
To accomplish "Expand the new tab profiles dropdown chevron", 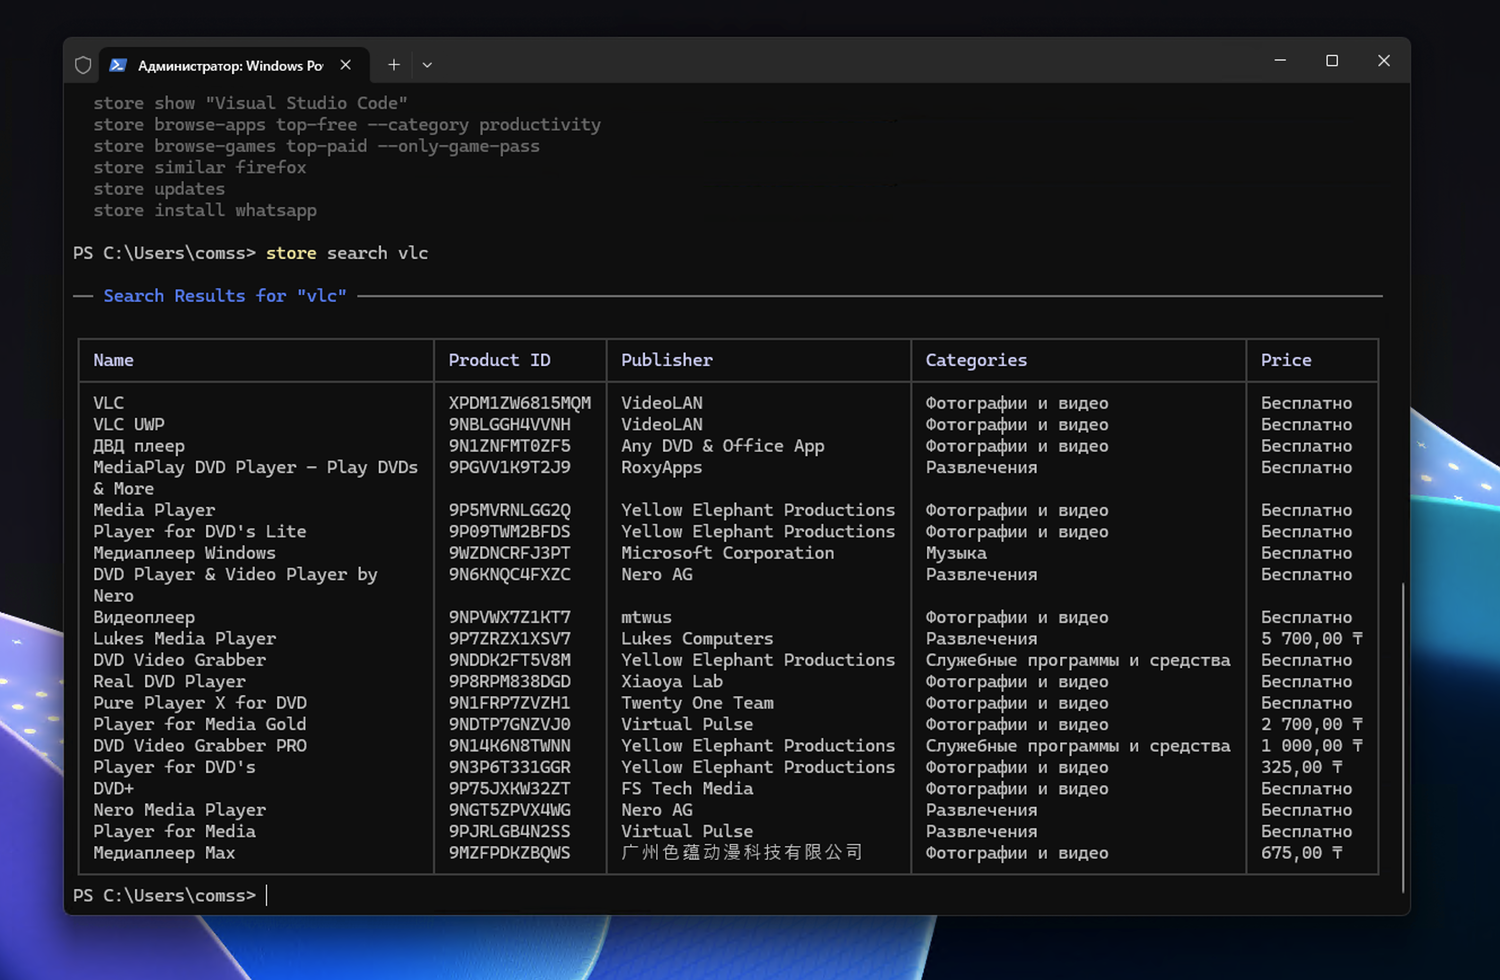I will click(427, 65).
